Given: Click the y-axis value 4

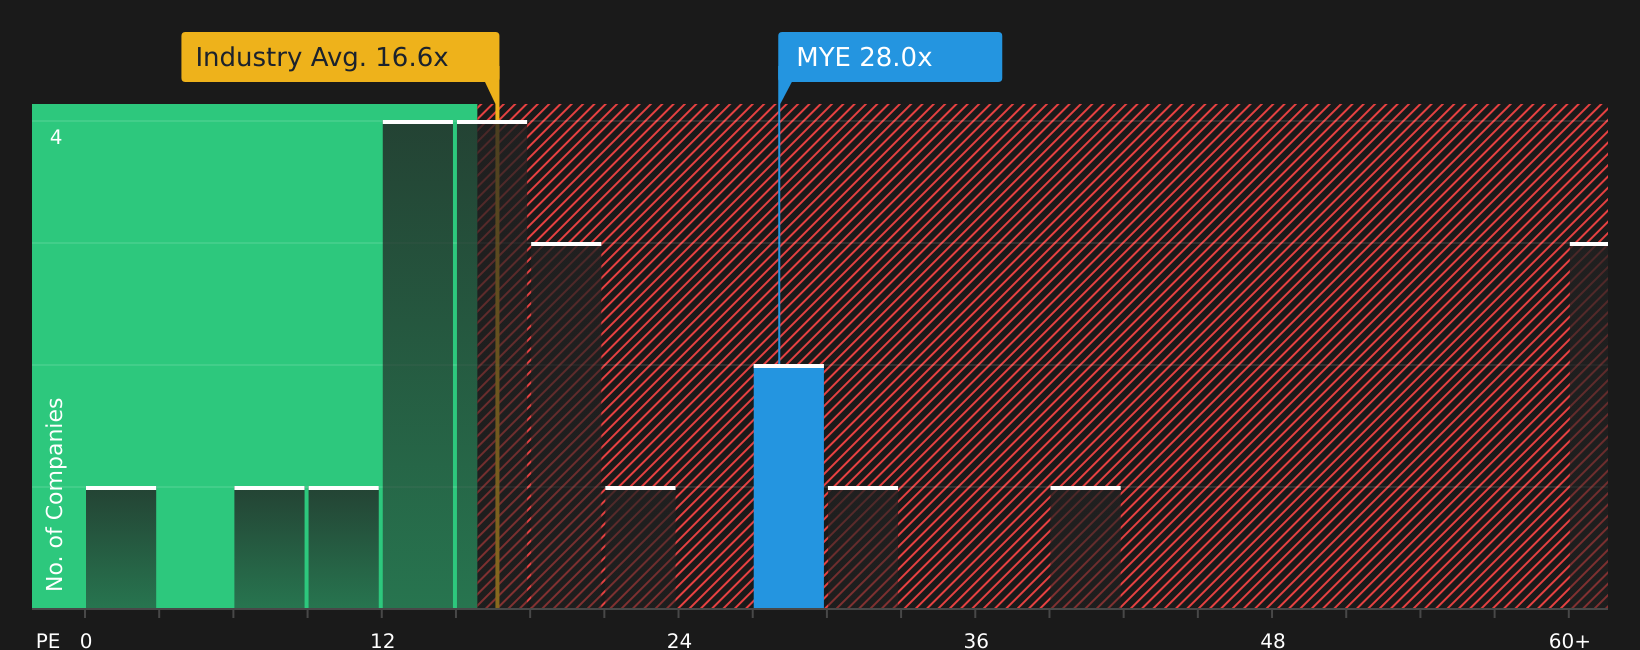Looking at the screenshot, I should (x=56, y=137).
